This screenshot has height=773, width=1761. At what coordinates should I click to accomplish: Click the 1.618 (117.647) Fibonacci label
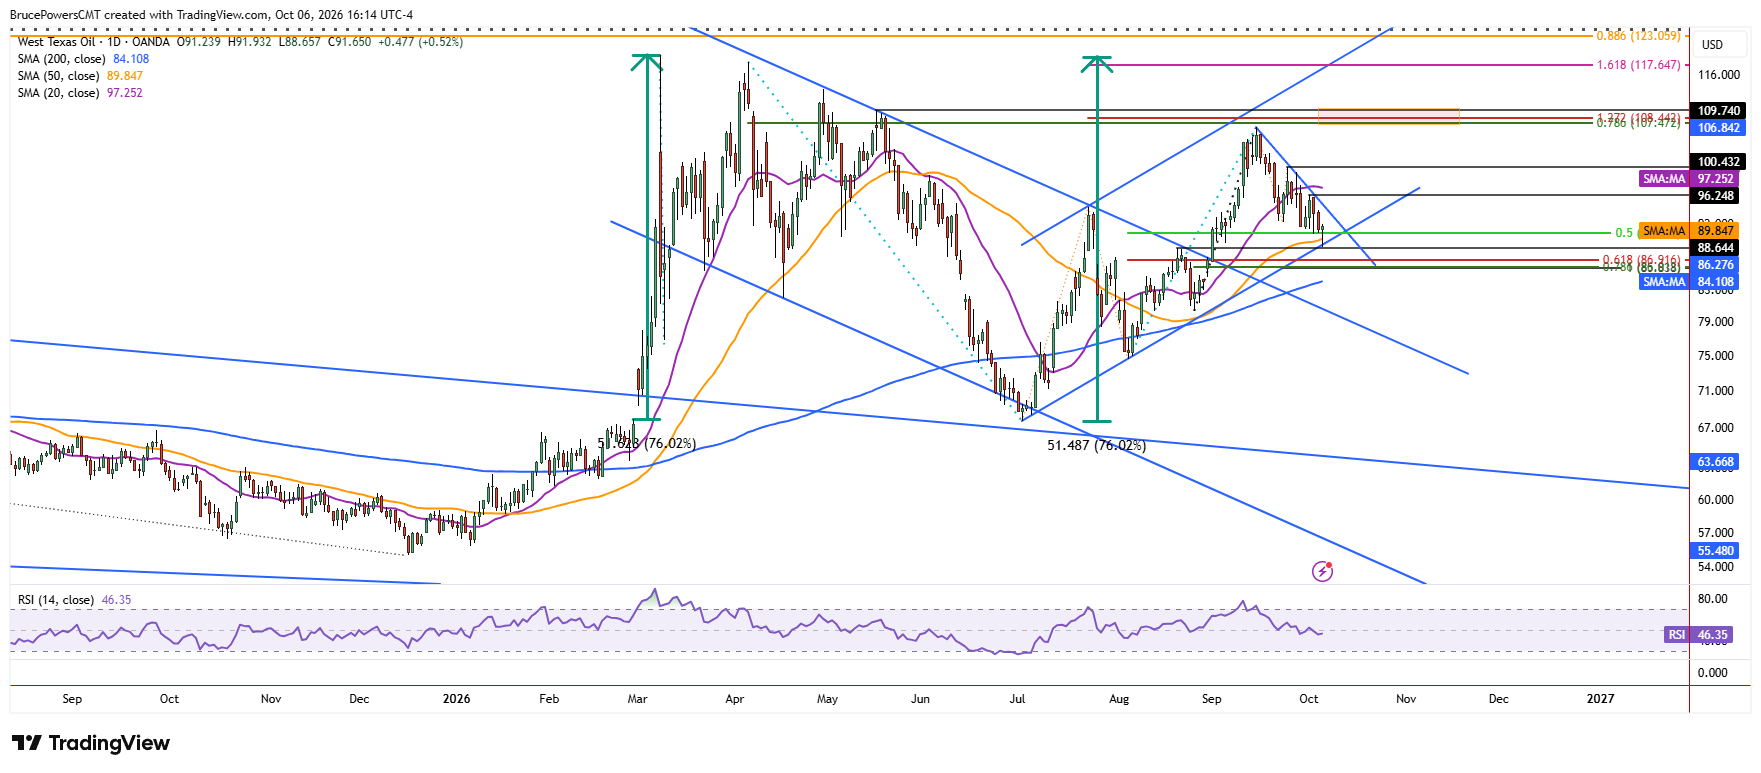[x=1638, y=65]
